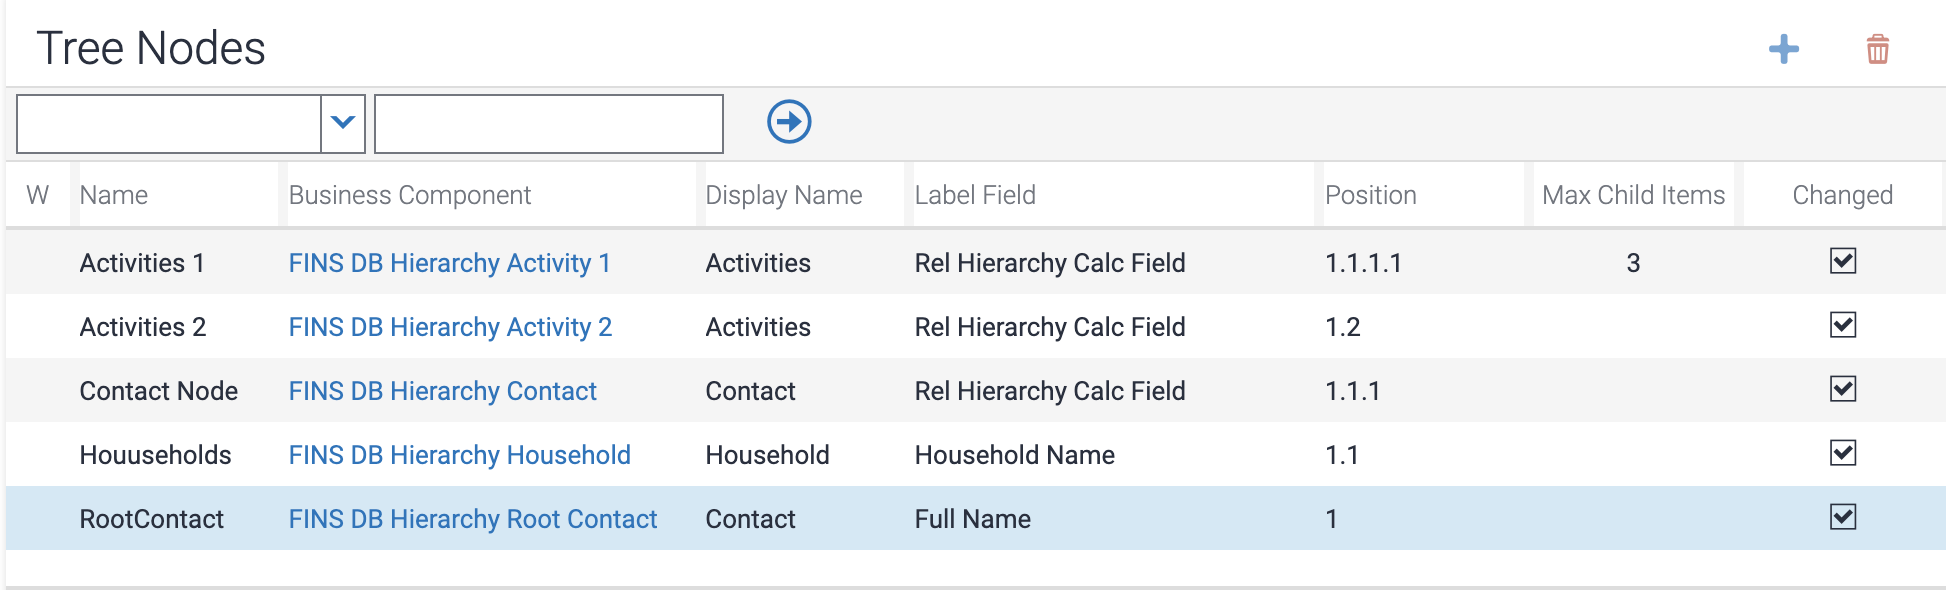Toggle Changed checkbox for Contact Node
The width and height of the screenshot is (1946, 590).
1842,390
